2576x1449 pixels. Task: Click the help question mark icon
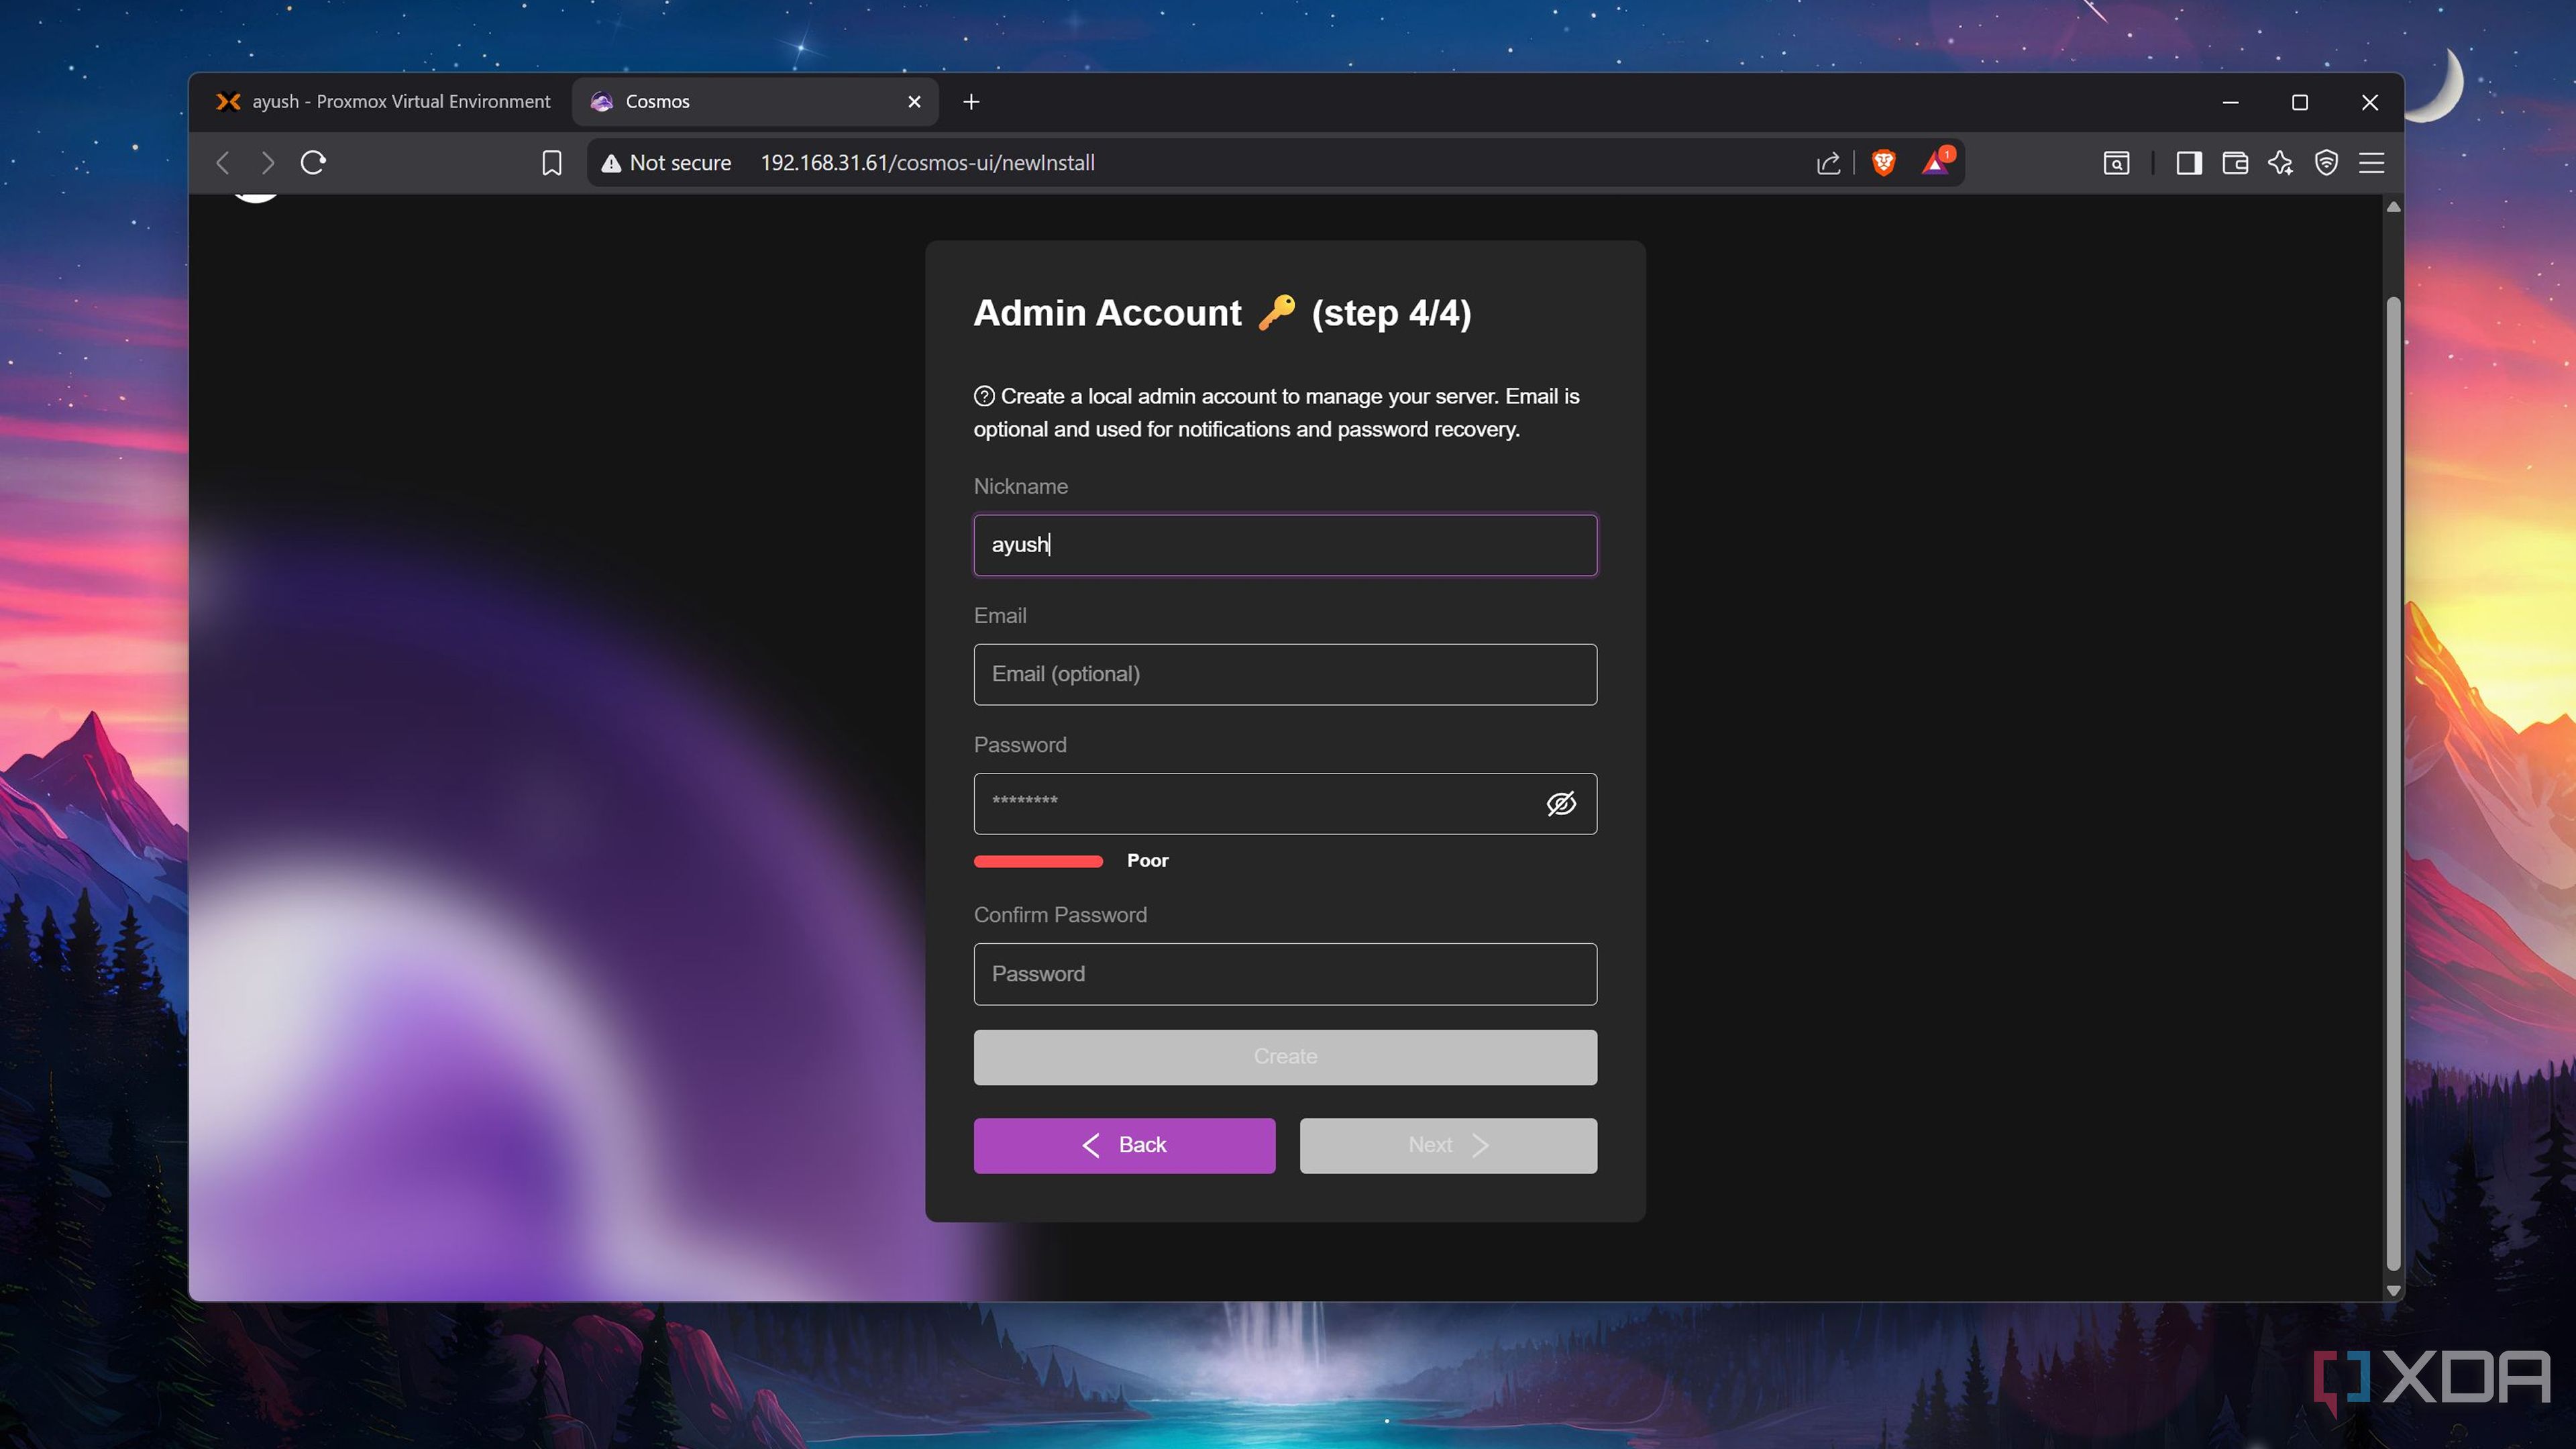click(984, 396)
